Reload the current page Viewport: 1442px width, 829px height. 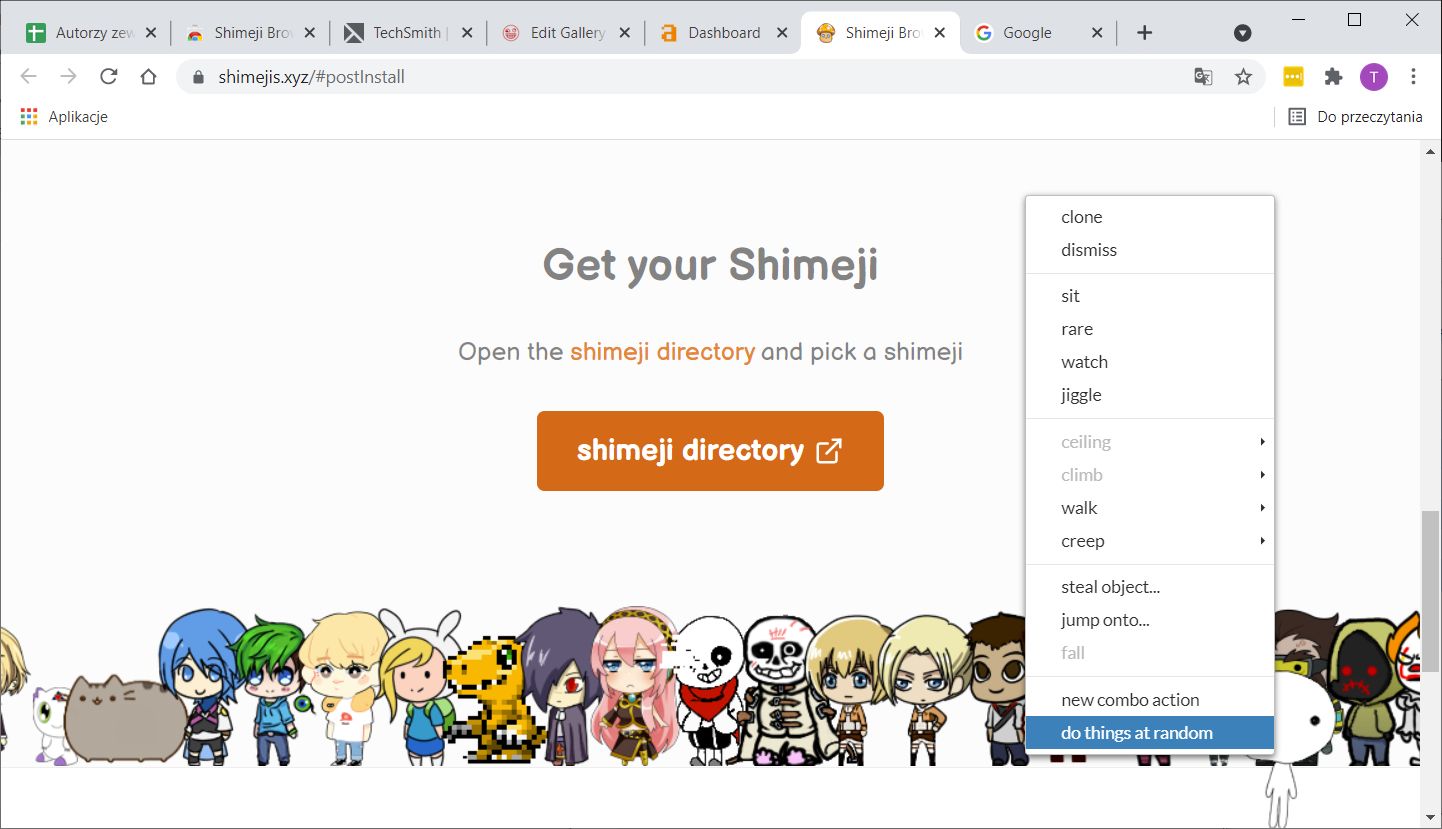109,77
